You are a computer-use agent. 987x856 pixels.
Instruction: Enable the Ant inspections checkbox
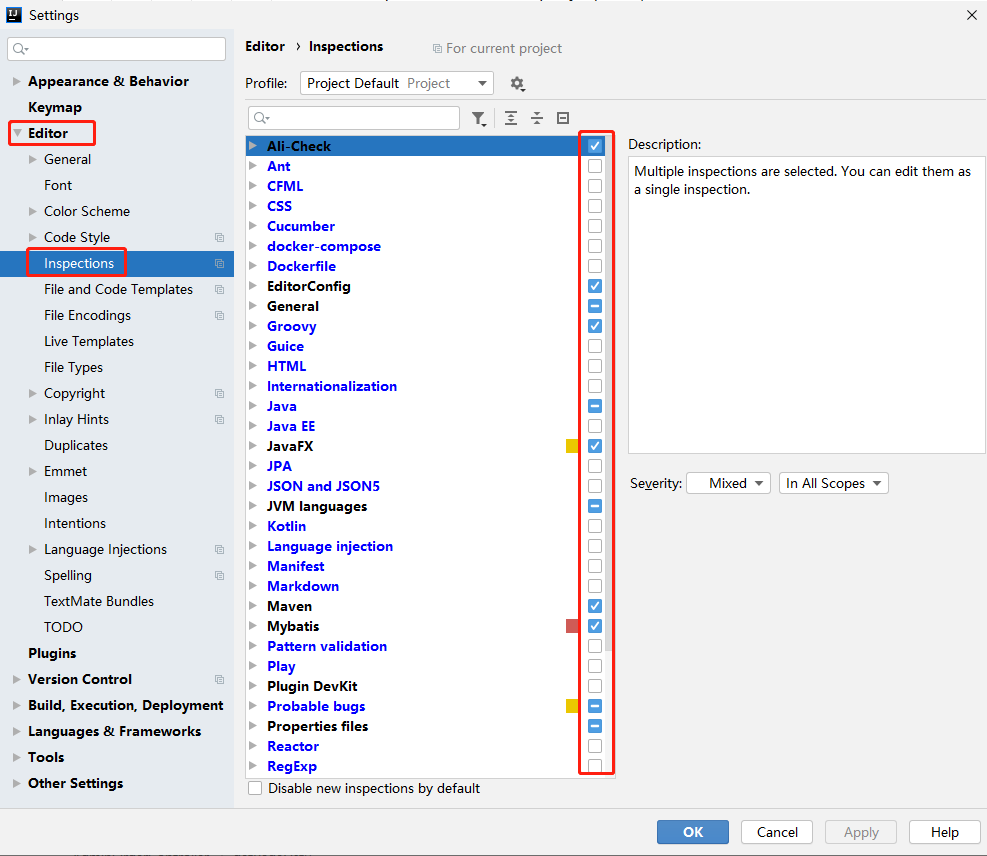click(595, 166)
